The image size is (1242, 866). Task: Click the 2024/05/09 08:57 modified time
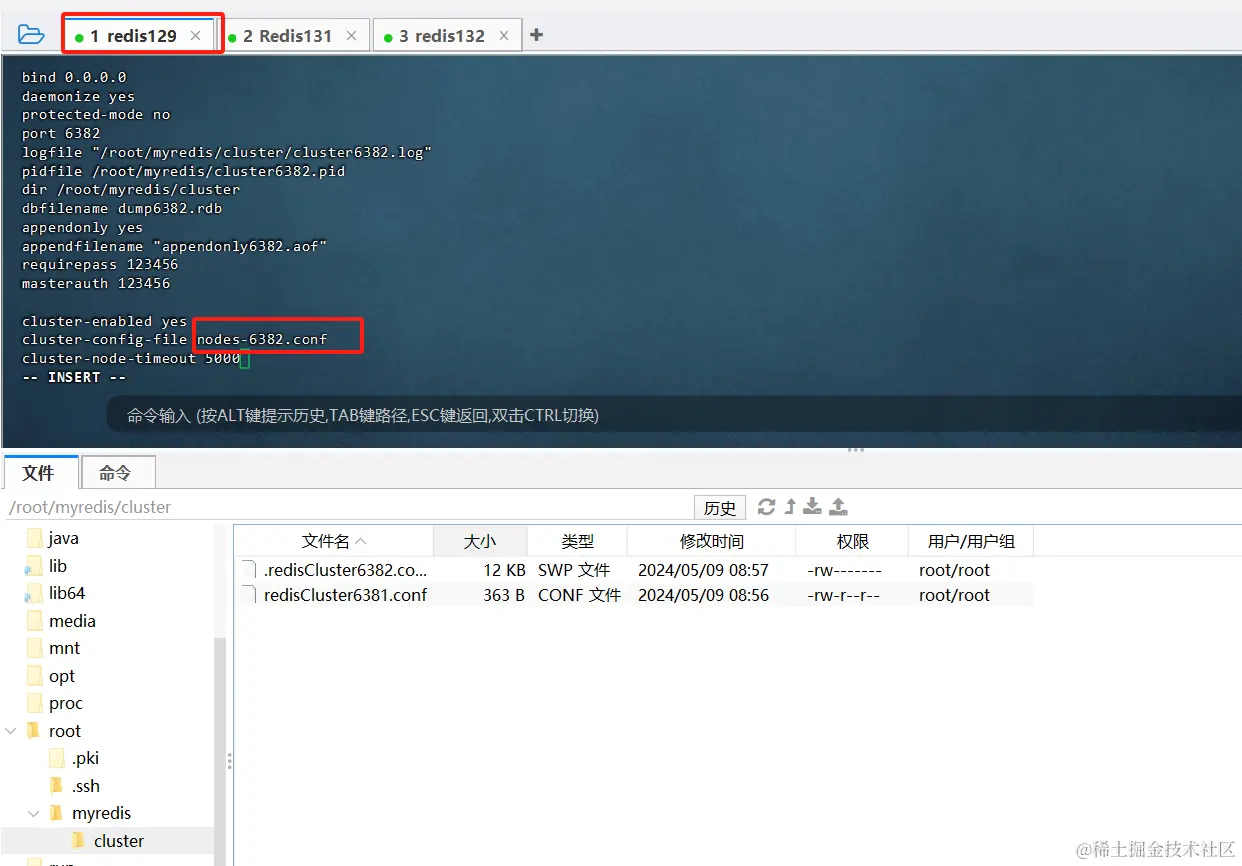703,570
